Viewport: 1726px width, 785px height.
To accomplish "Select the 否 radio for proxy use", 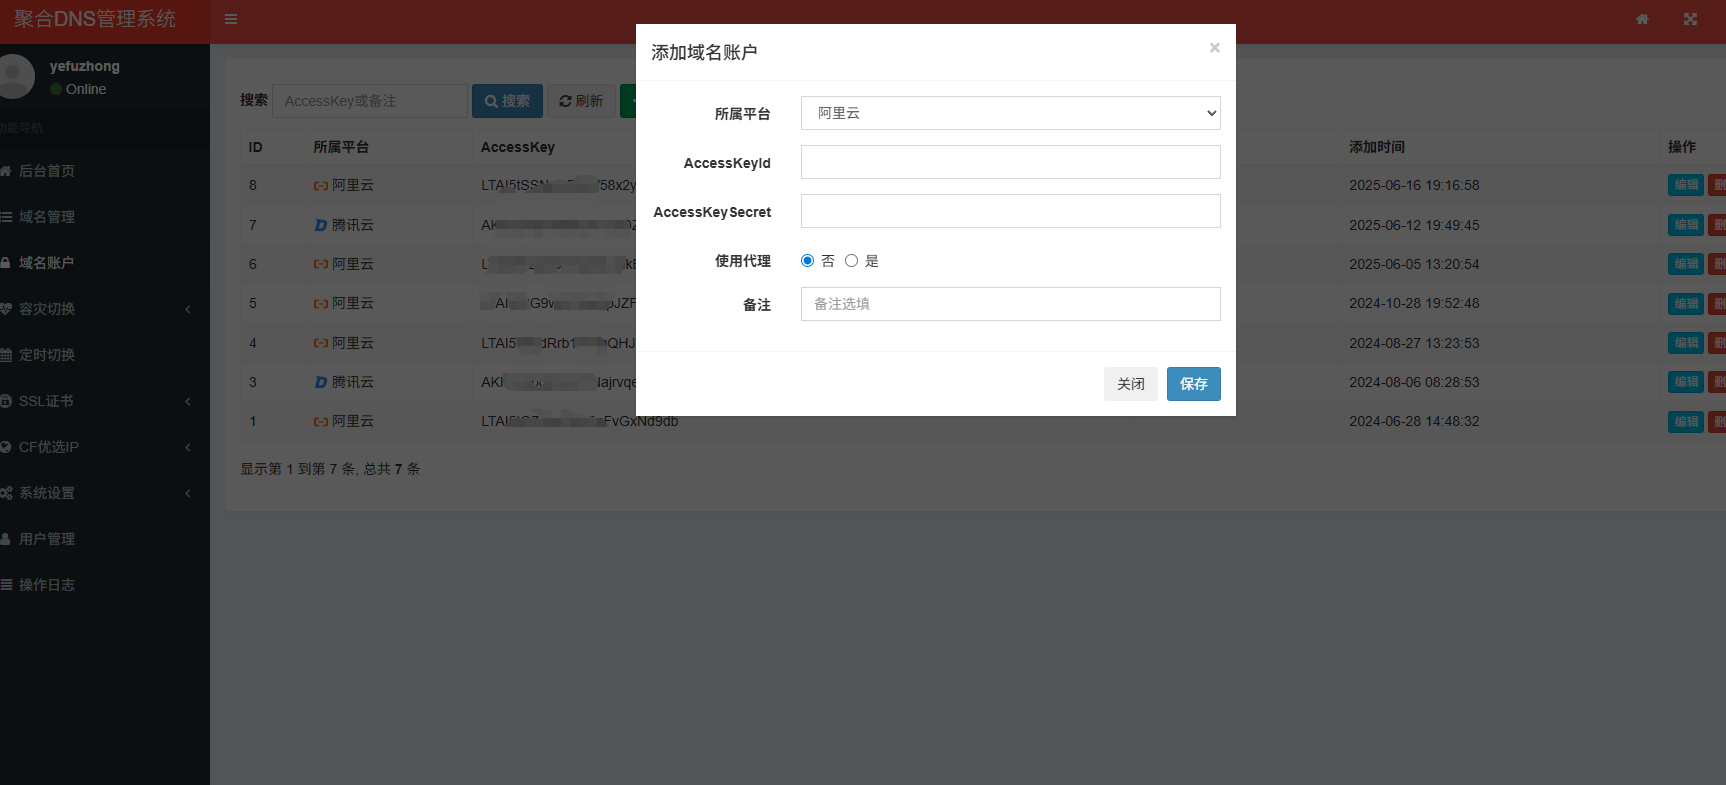I will coord(807,261).
